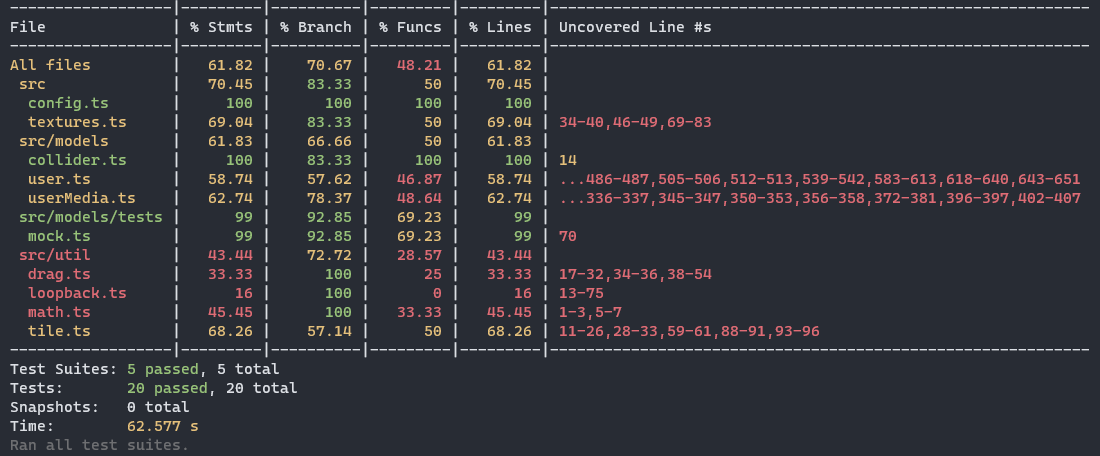Click the '% Stmts' column header
Image resolution: width=1100 pixels, height=456 pixels.
[221, 27]
